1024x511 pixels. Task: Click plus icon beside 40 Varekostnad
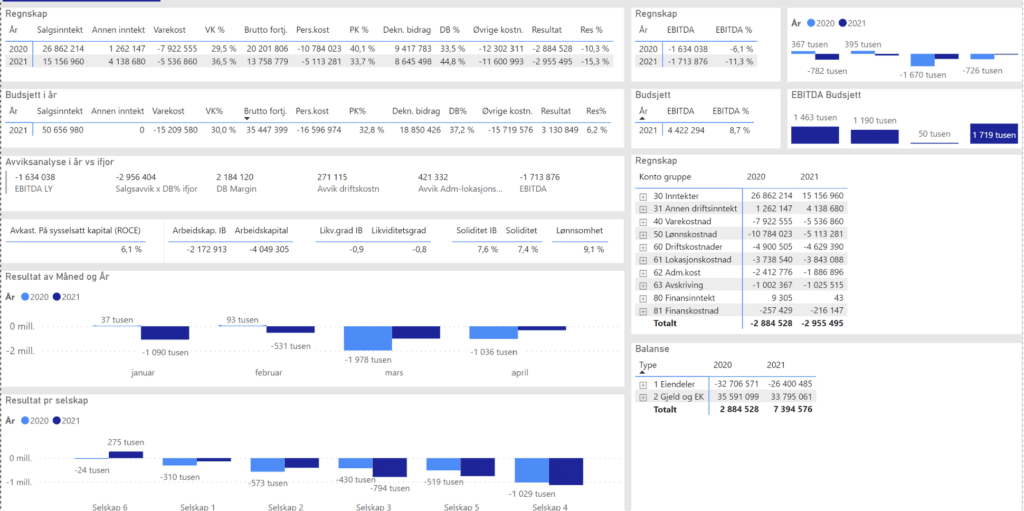tap(644, 222)
